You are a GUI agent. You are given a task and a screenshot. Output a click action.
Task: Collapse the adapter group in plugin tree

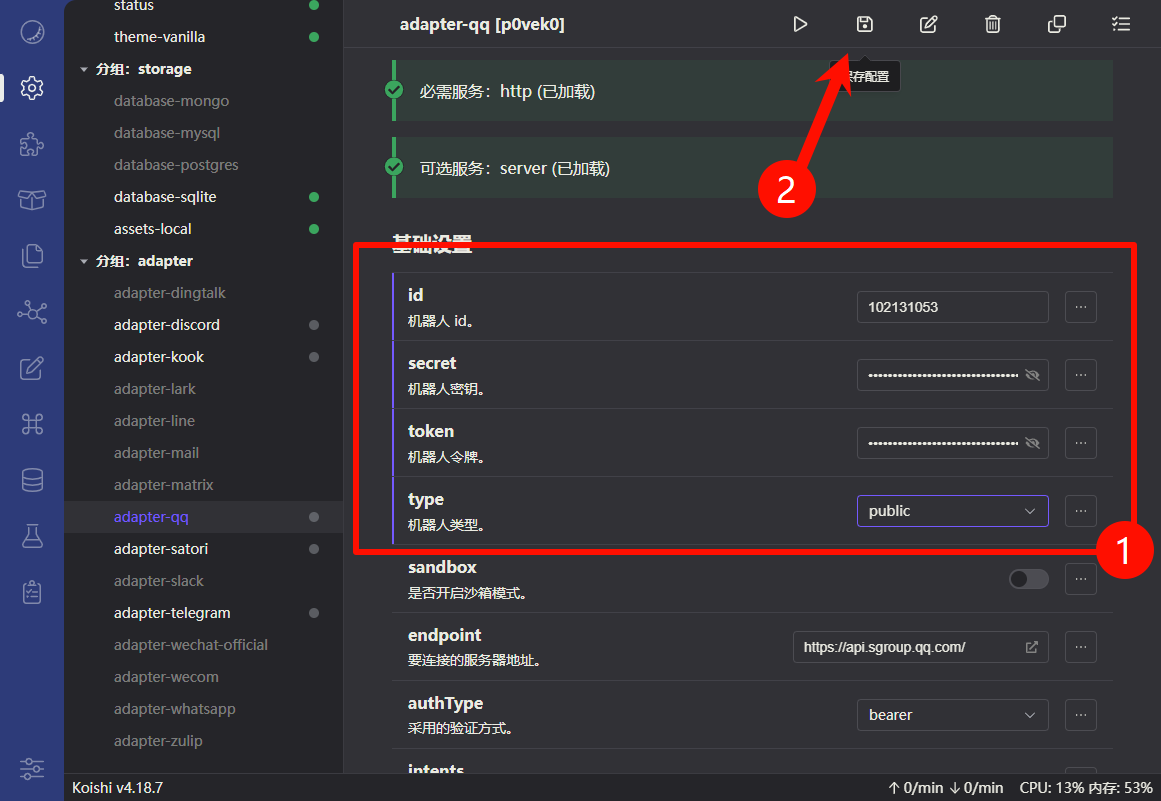(x=84, y=261)
